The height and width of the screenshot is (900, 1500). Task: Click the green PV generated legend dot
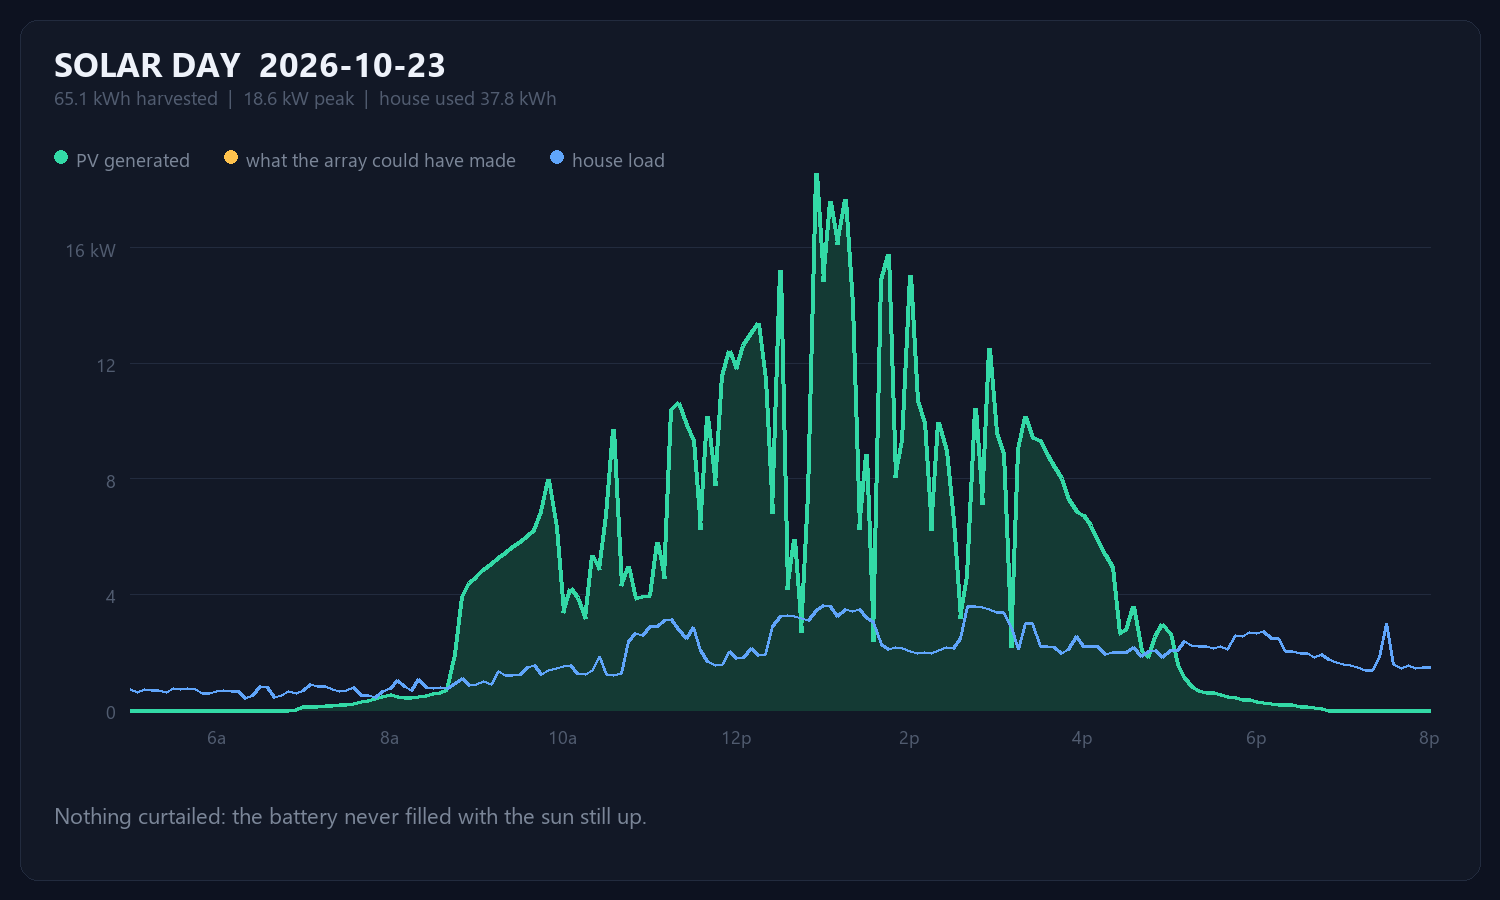[x=61, y=158]
